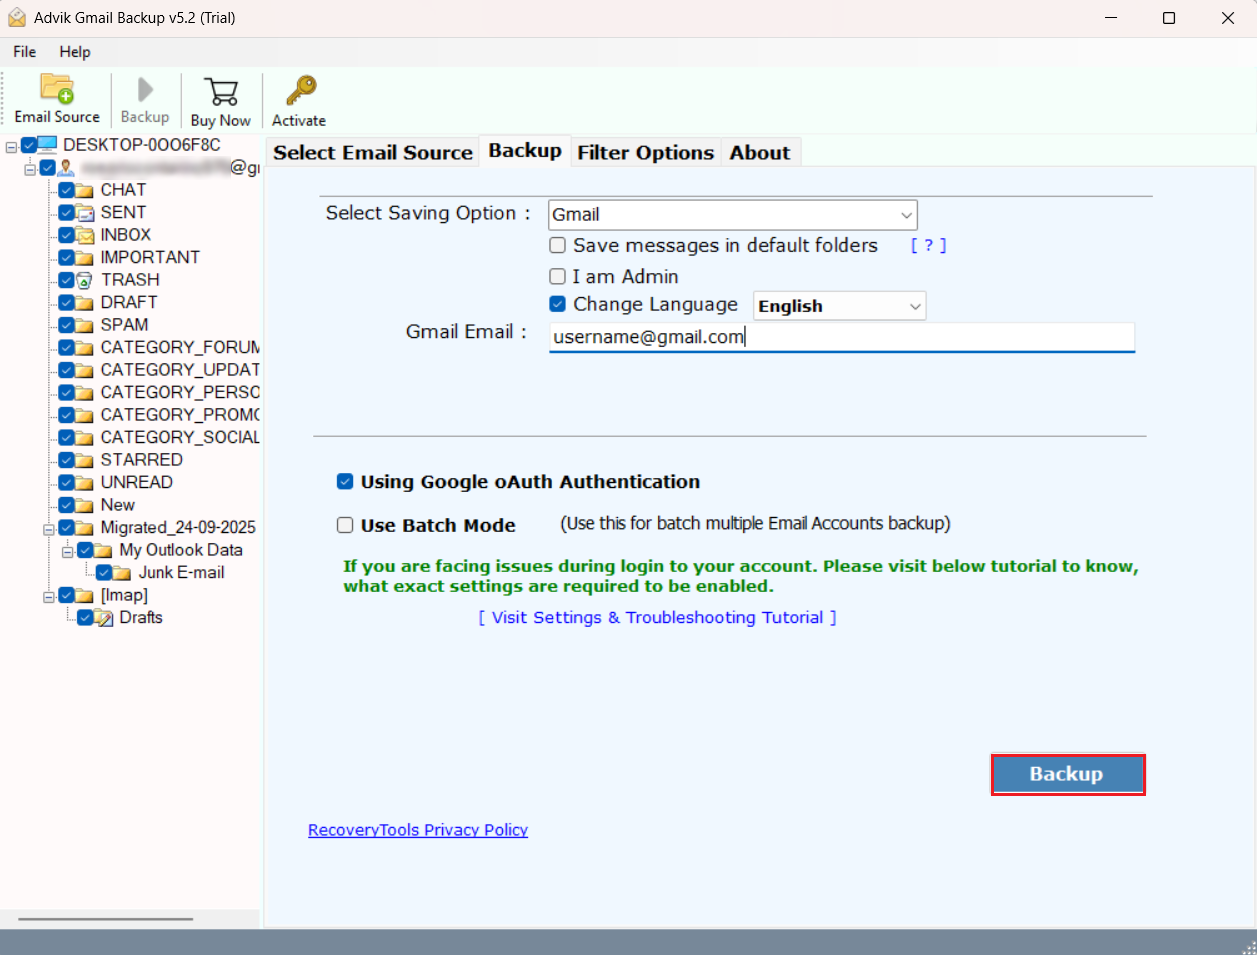
Task: Click the UNREAD folder icon
Action: coord(85,483)
